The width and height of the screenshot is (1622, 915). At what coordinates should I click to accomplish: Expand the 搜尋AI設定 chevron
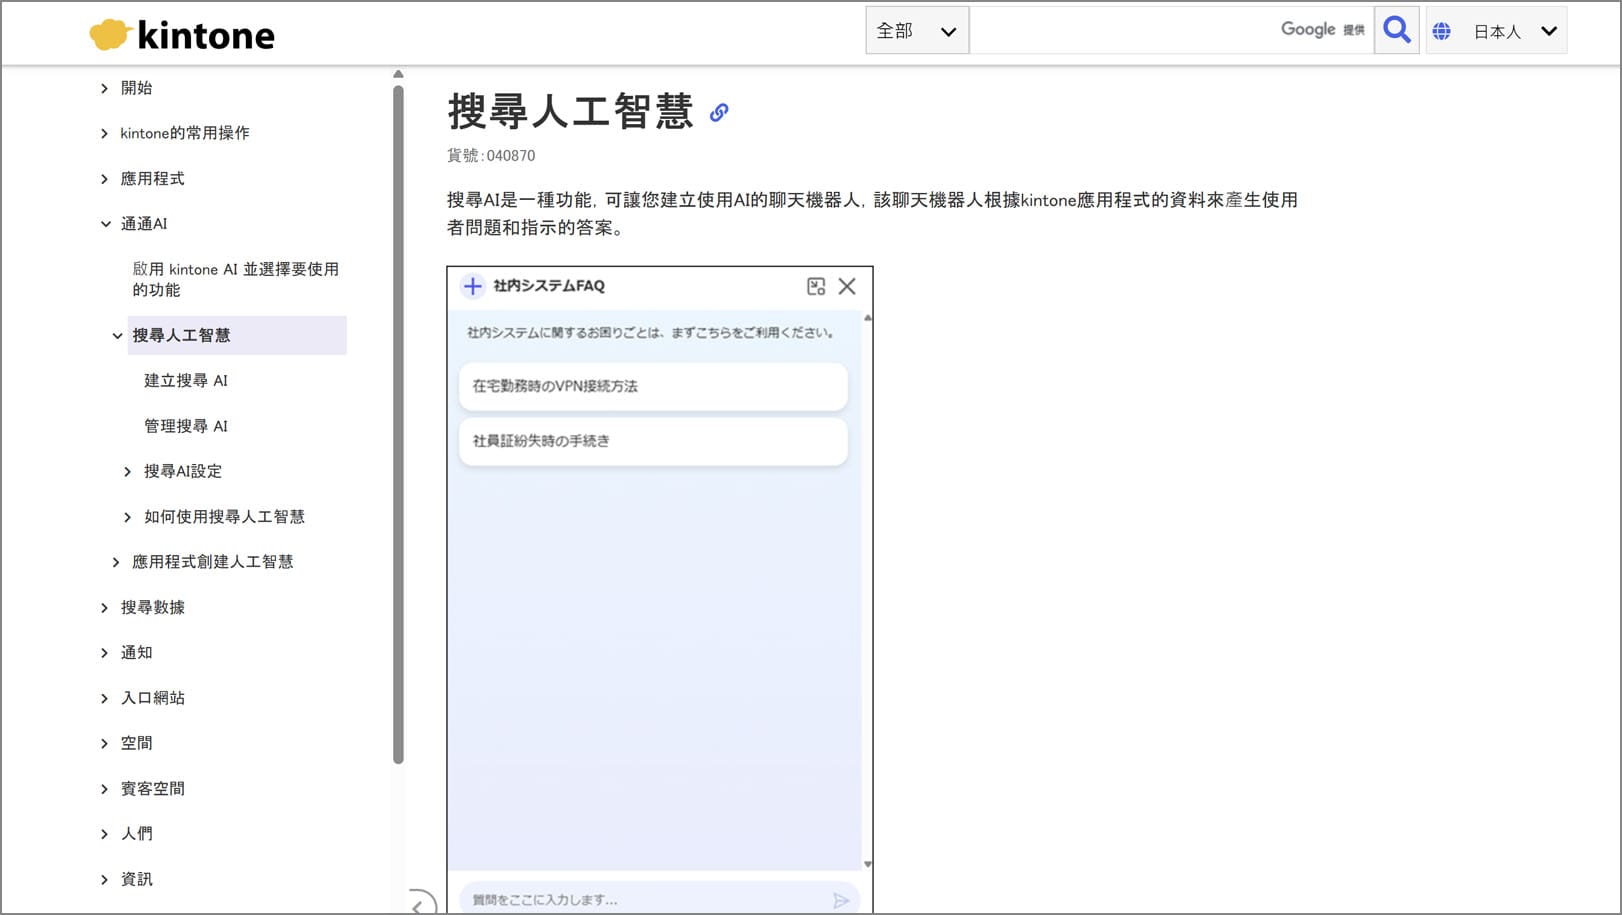coord(127,471)
